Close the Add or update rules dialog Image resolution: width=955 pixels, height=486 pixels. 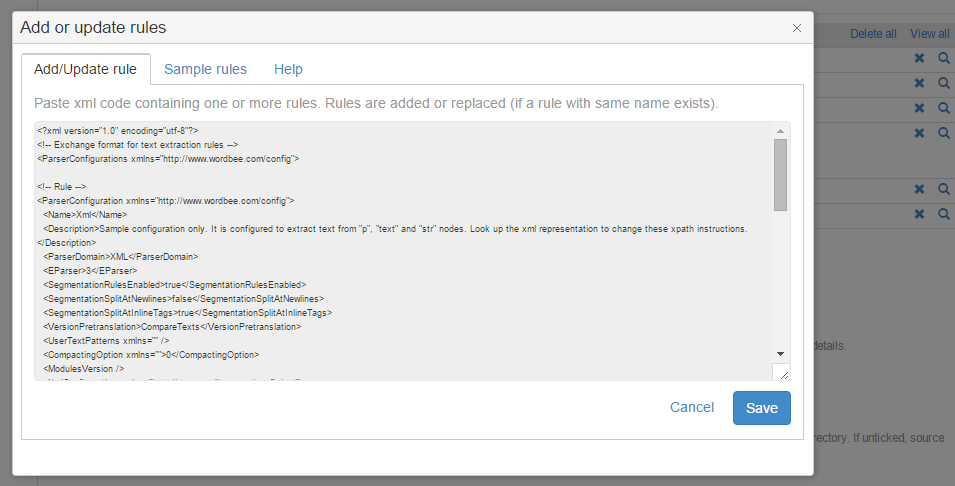797,28
